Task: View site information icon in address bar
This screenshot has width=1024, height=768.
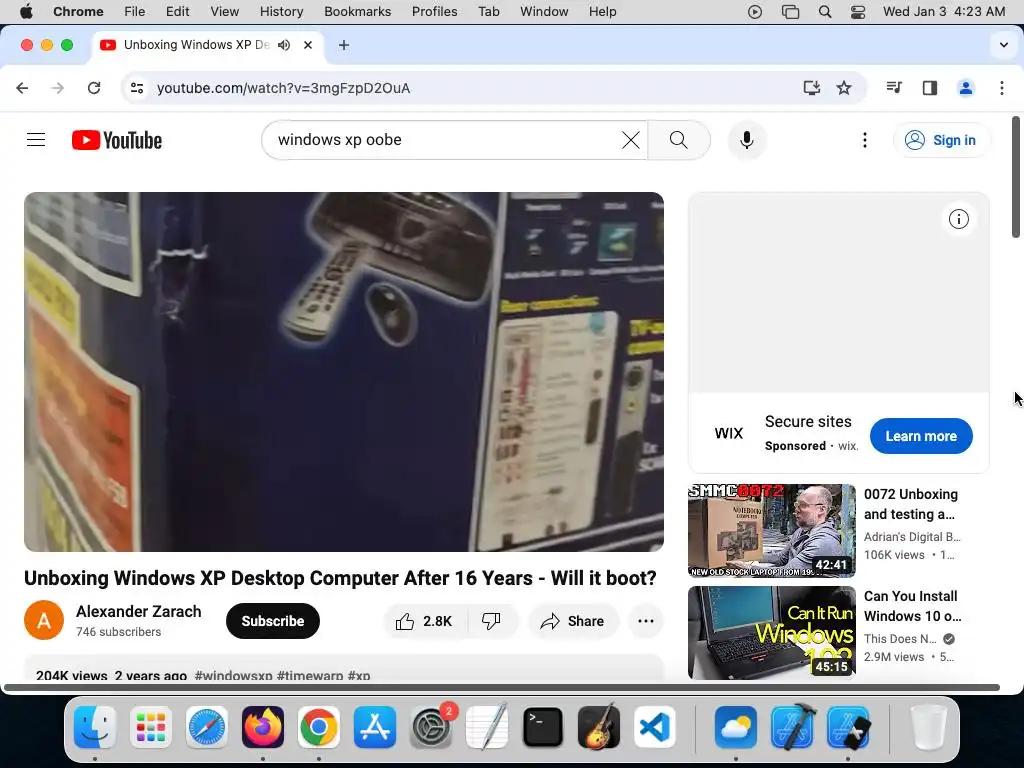Action: tap(136, 88)
